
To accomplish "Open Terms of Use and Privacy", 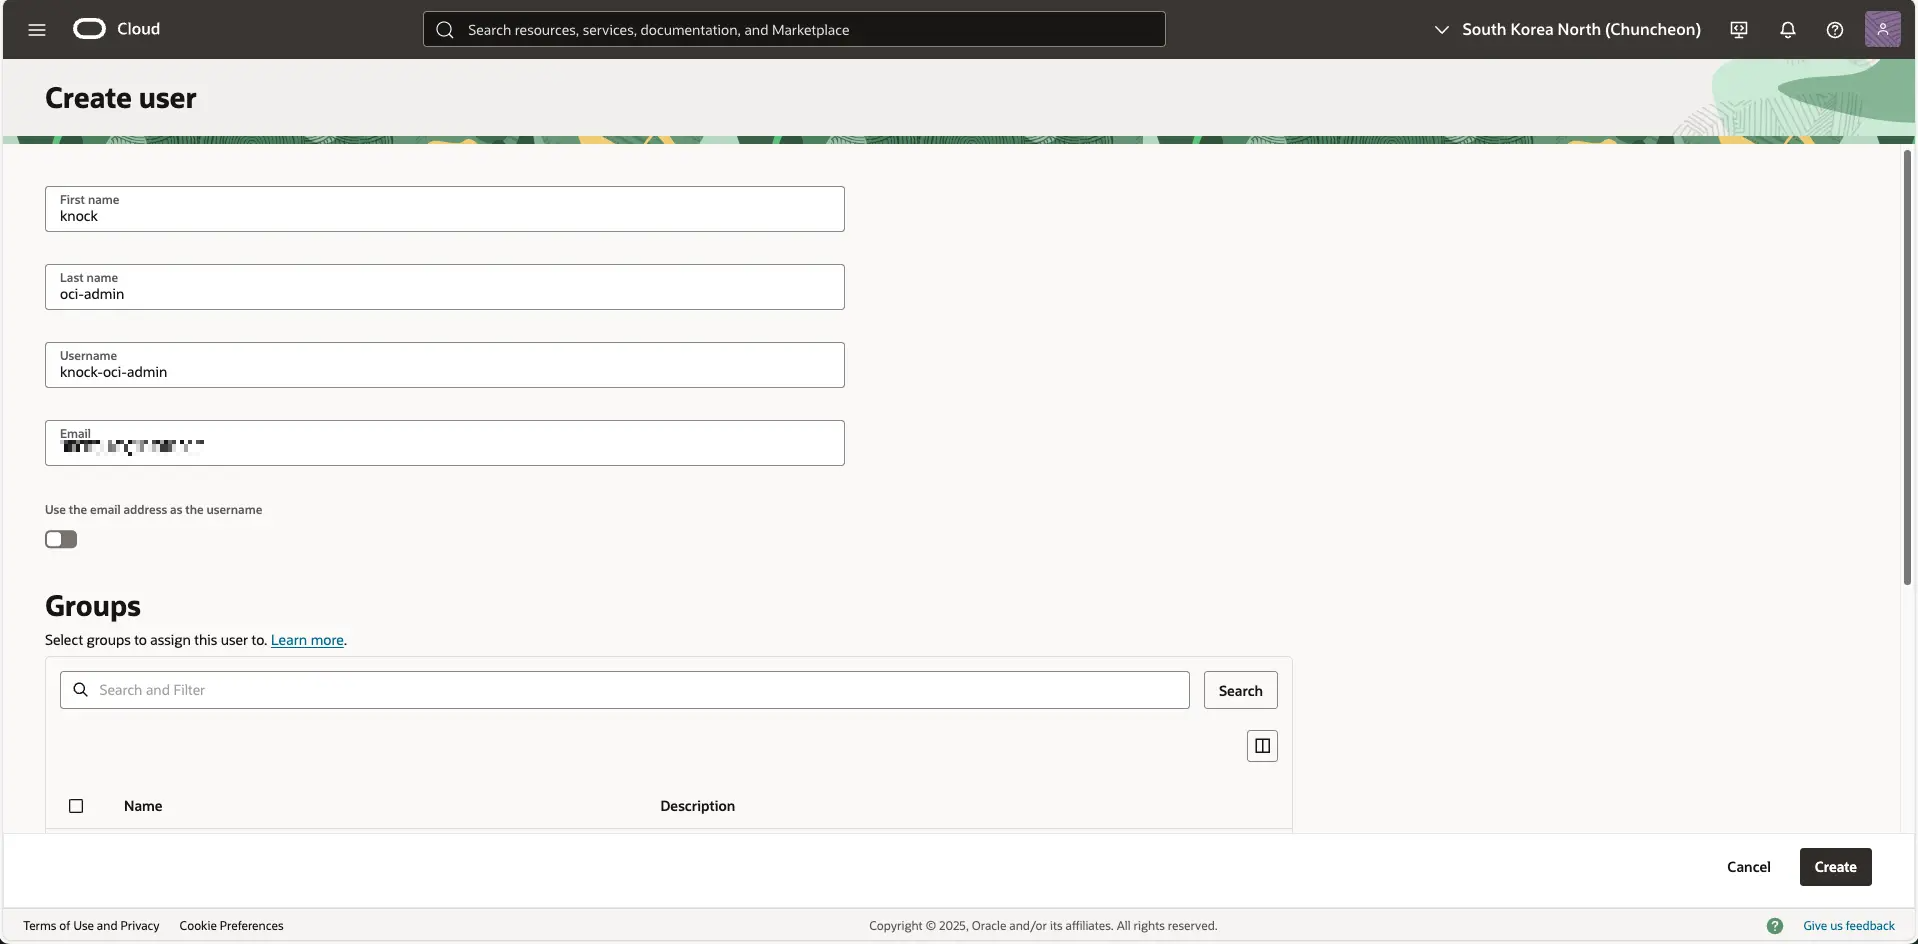I will [91, 925].
